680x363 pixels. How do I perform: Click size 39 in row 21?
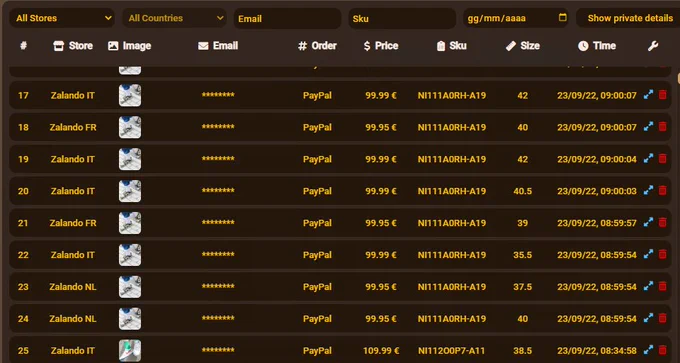523,223
